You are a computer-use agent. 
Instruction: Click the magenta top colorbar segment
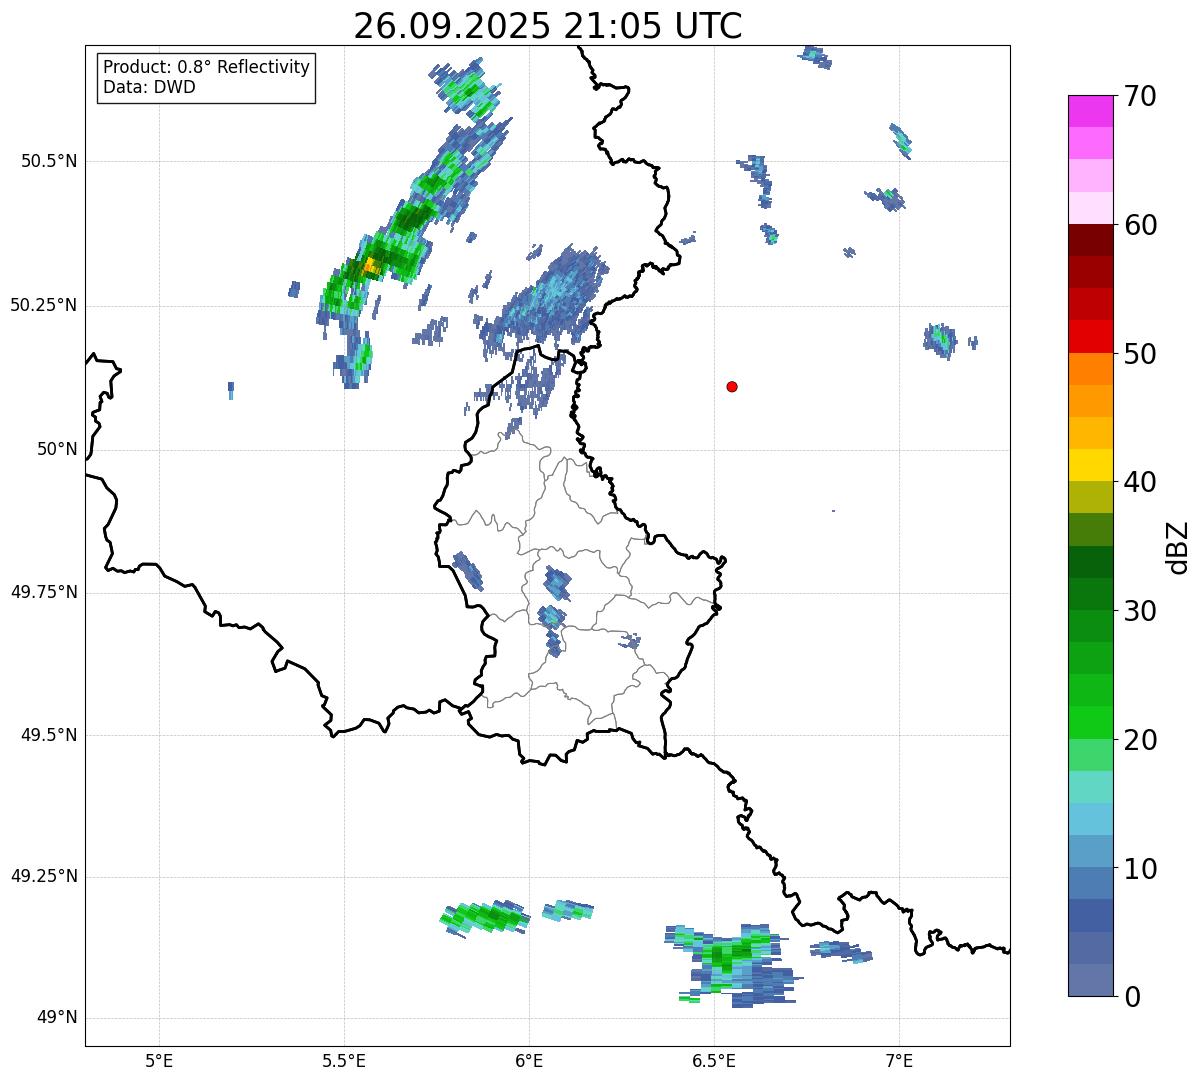[1091, 111]
